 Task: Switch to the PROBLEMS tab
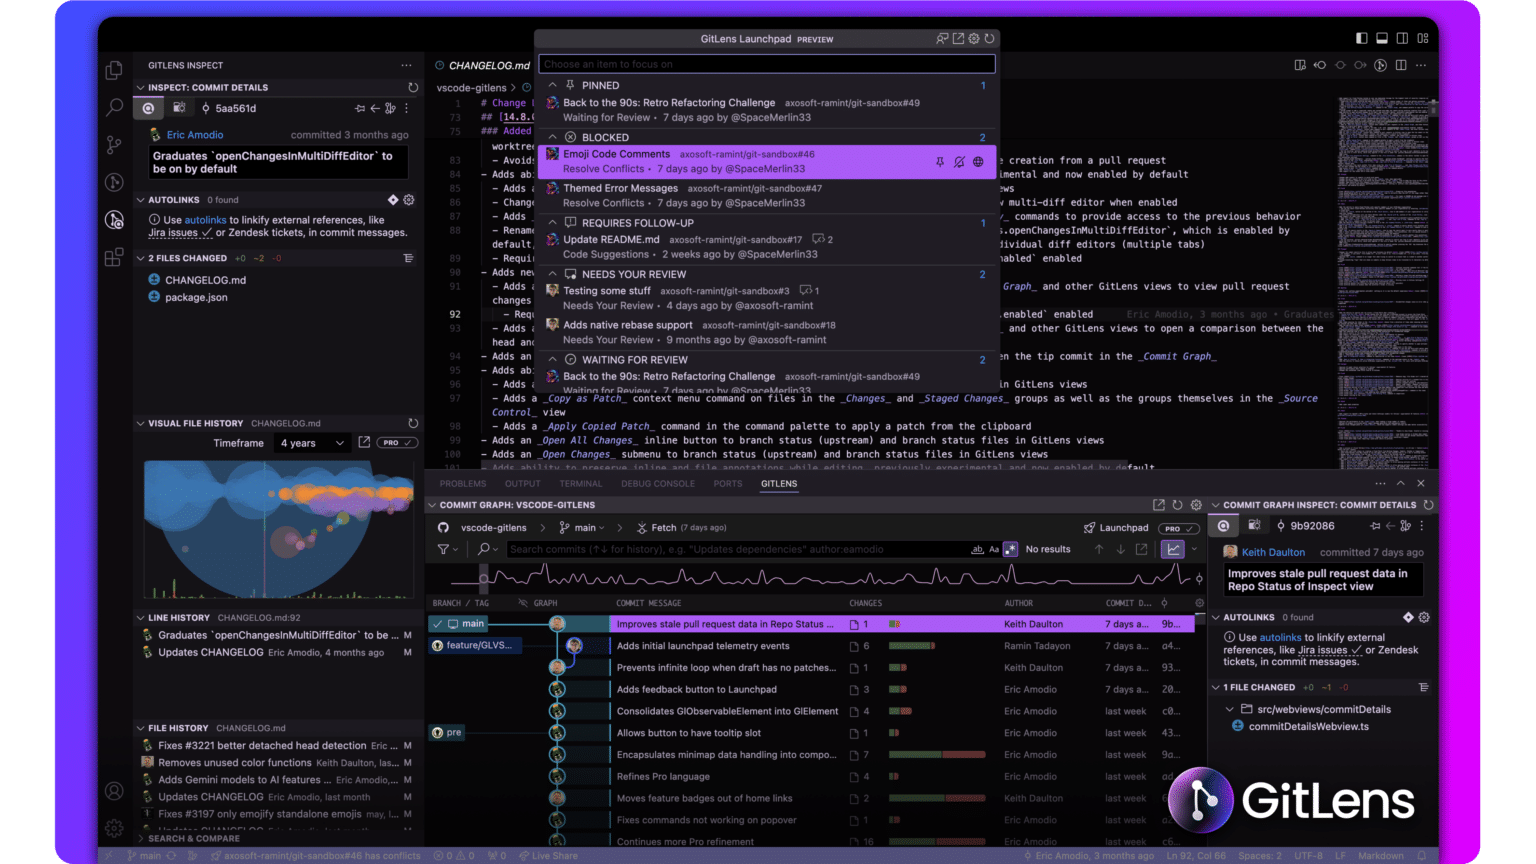(x=462, y=483)
